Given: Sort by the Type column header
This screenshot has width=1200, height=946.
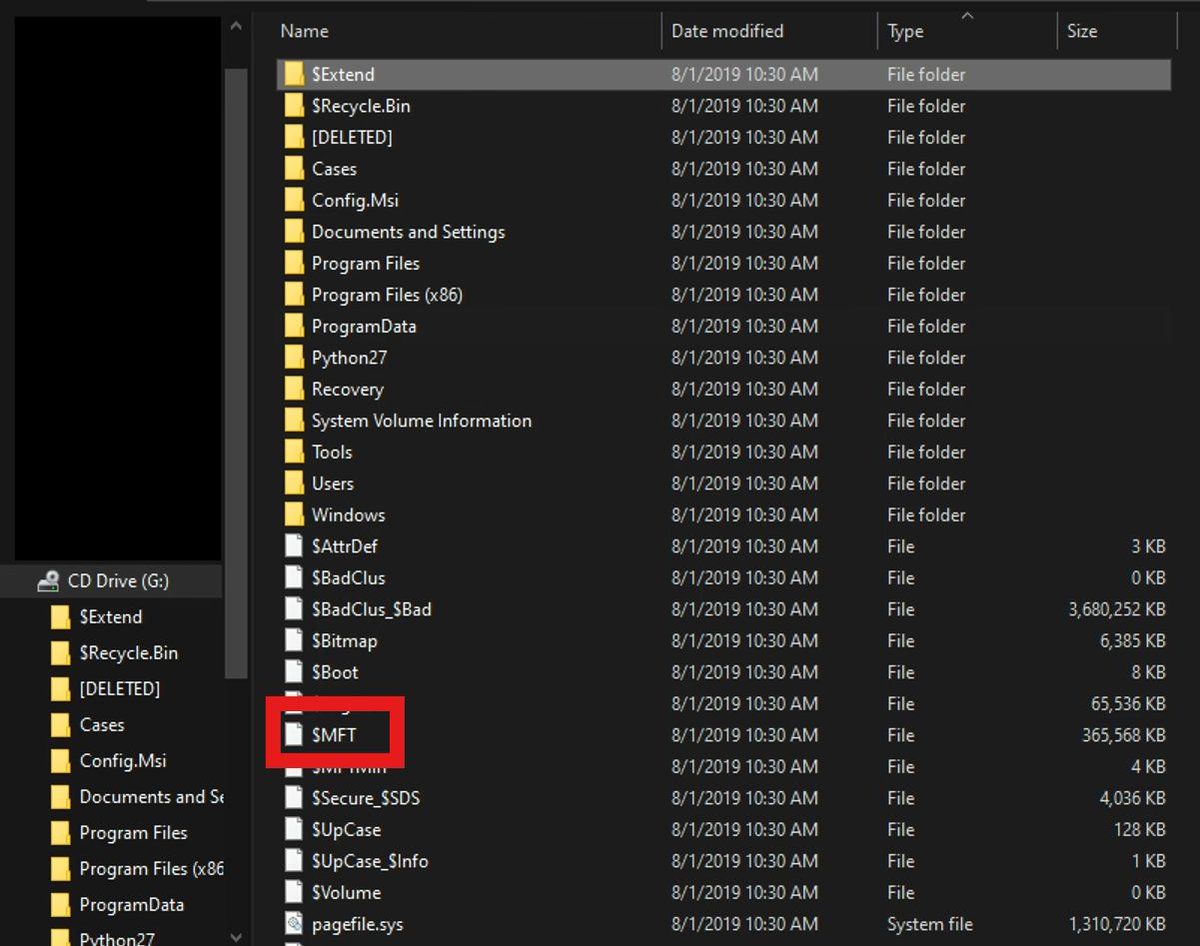Looking at the screenshot, I should (905, 32).
